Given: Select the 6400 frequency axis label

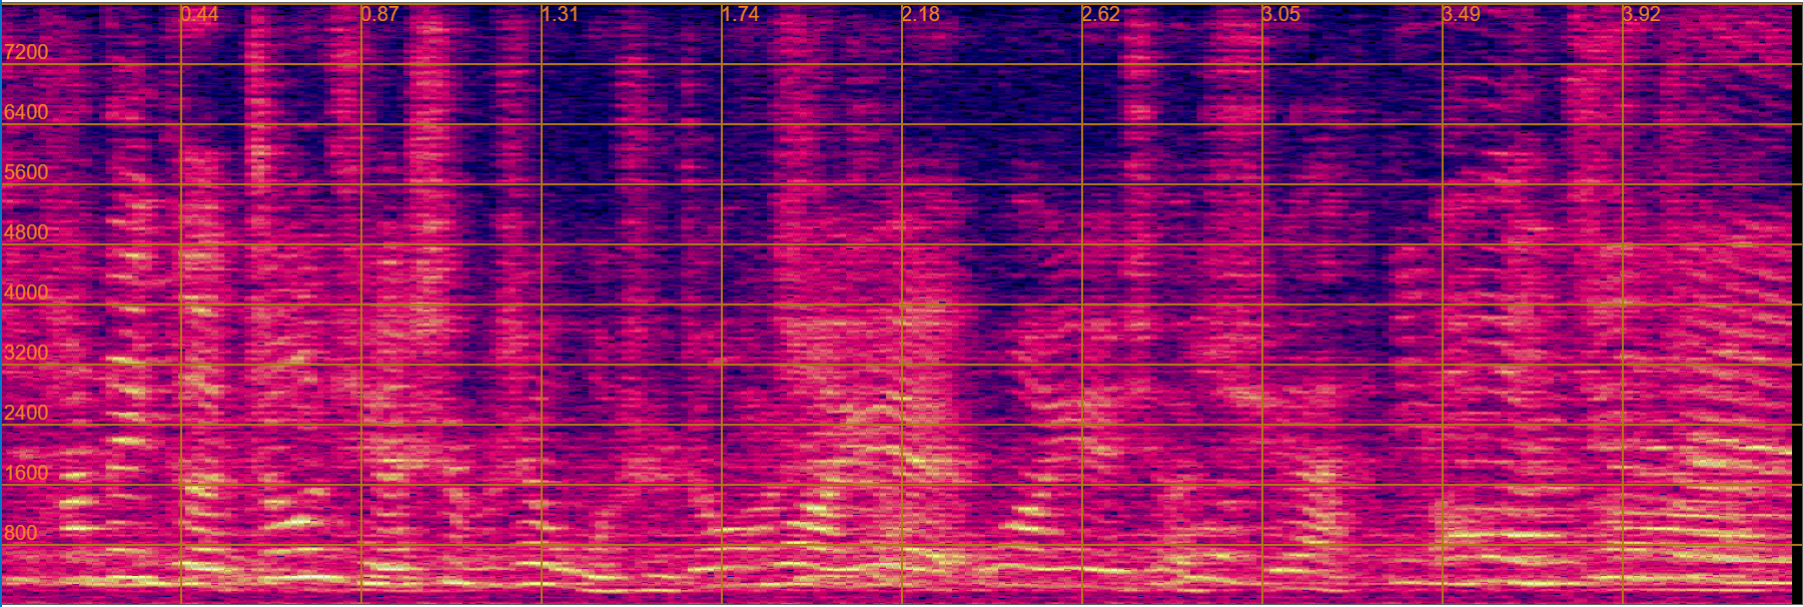Looking at the screenshot, I should pos(26,112).
